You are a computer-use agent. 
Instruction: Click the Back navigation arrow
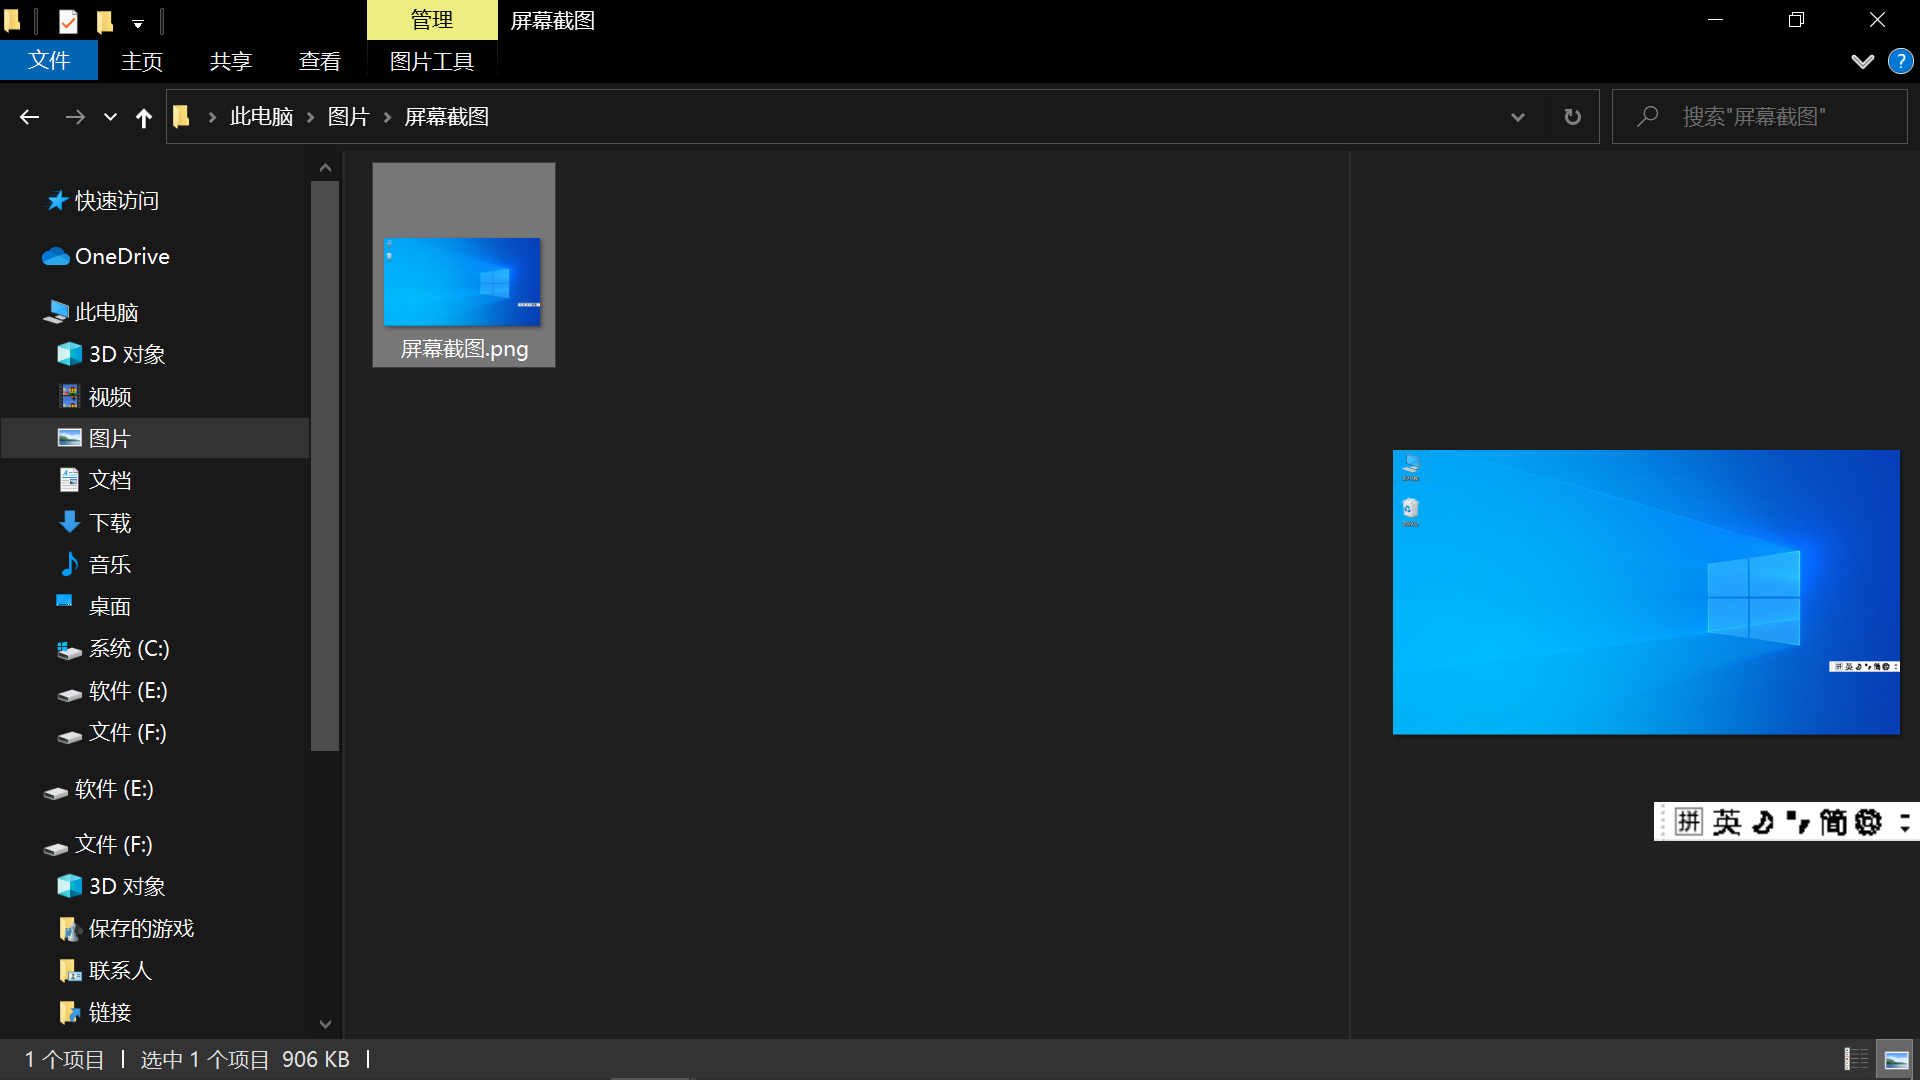tap(29, 117)
